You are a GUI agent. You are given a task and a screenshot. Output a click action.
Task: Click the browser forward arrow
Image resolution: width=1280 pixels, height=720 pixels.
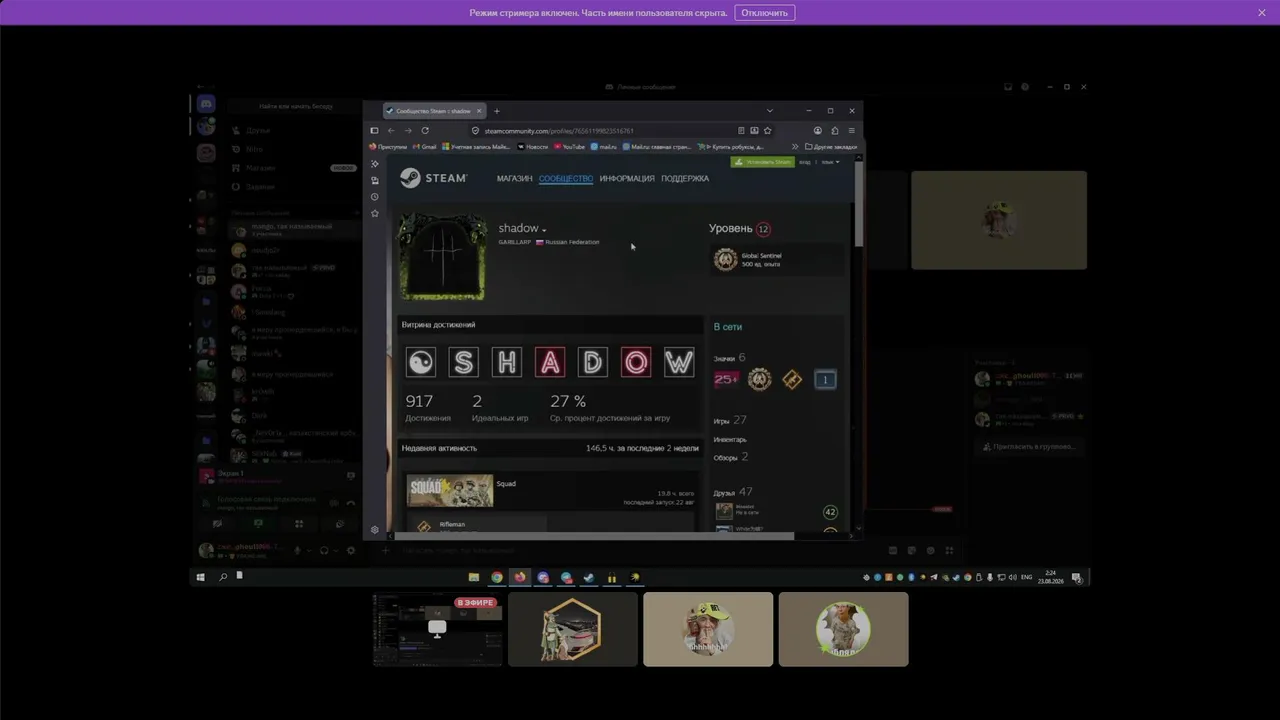(408, 131)
